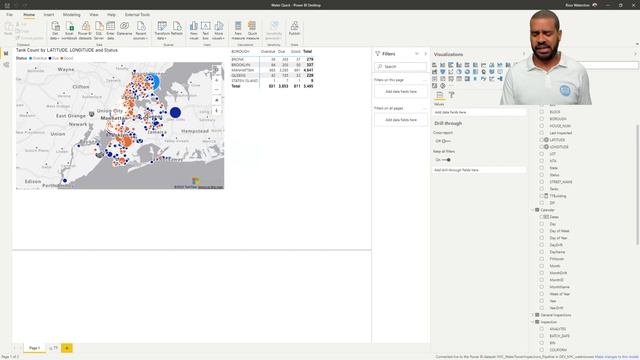This screenshot has width=640, height=360.
Task: Open Transform data in the ribbon
Action: pos(162,31)
